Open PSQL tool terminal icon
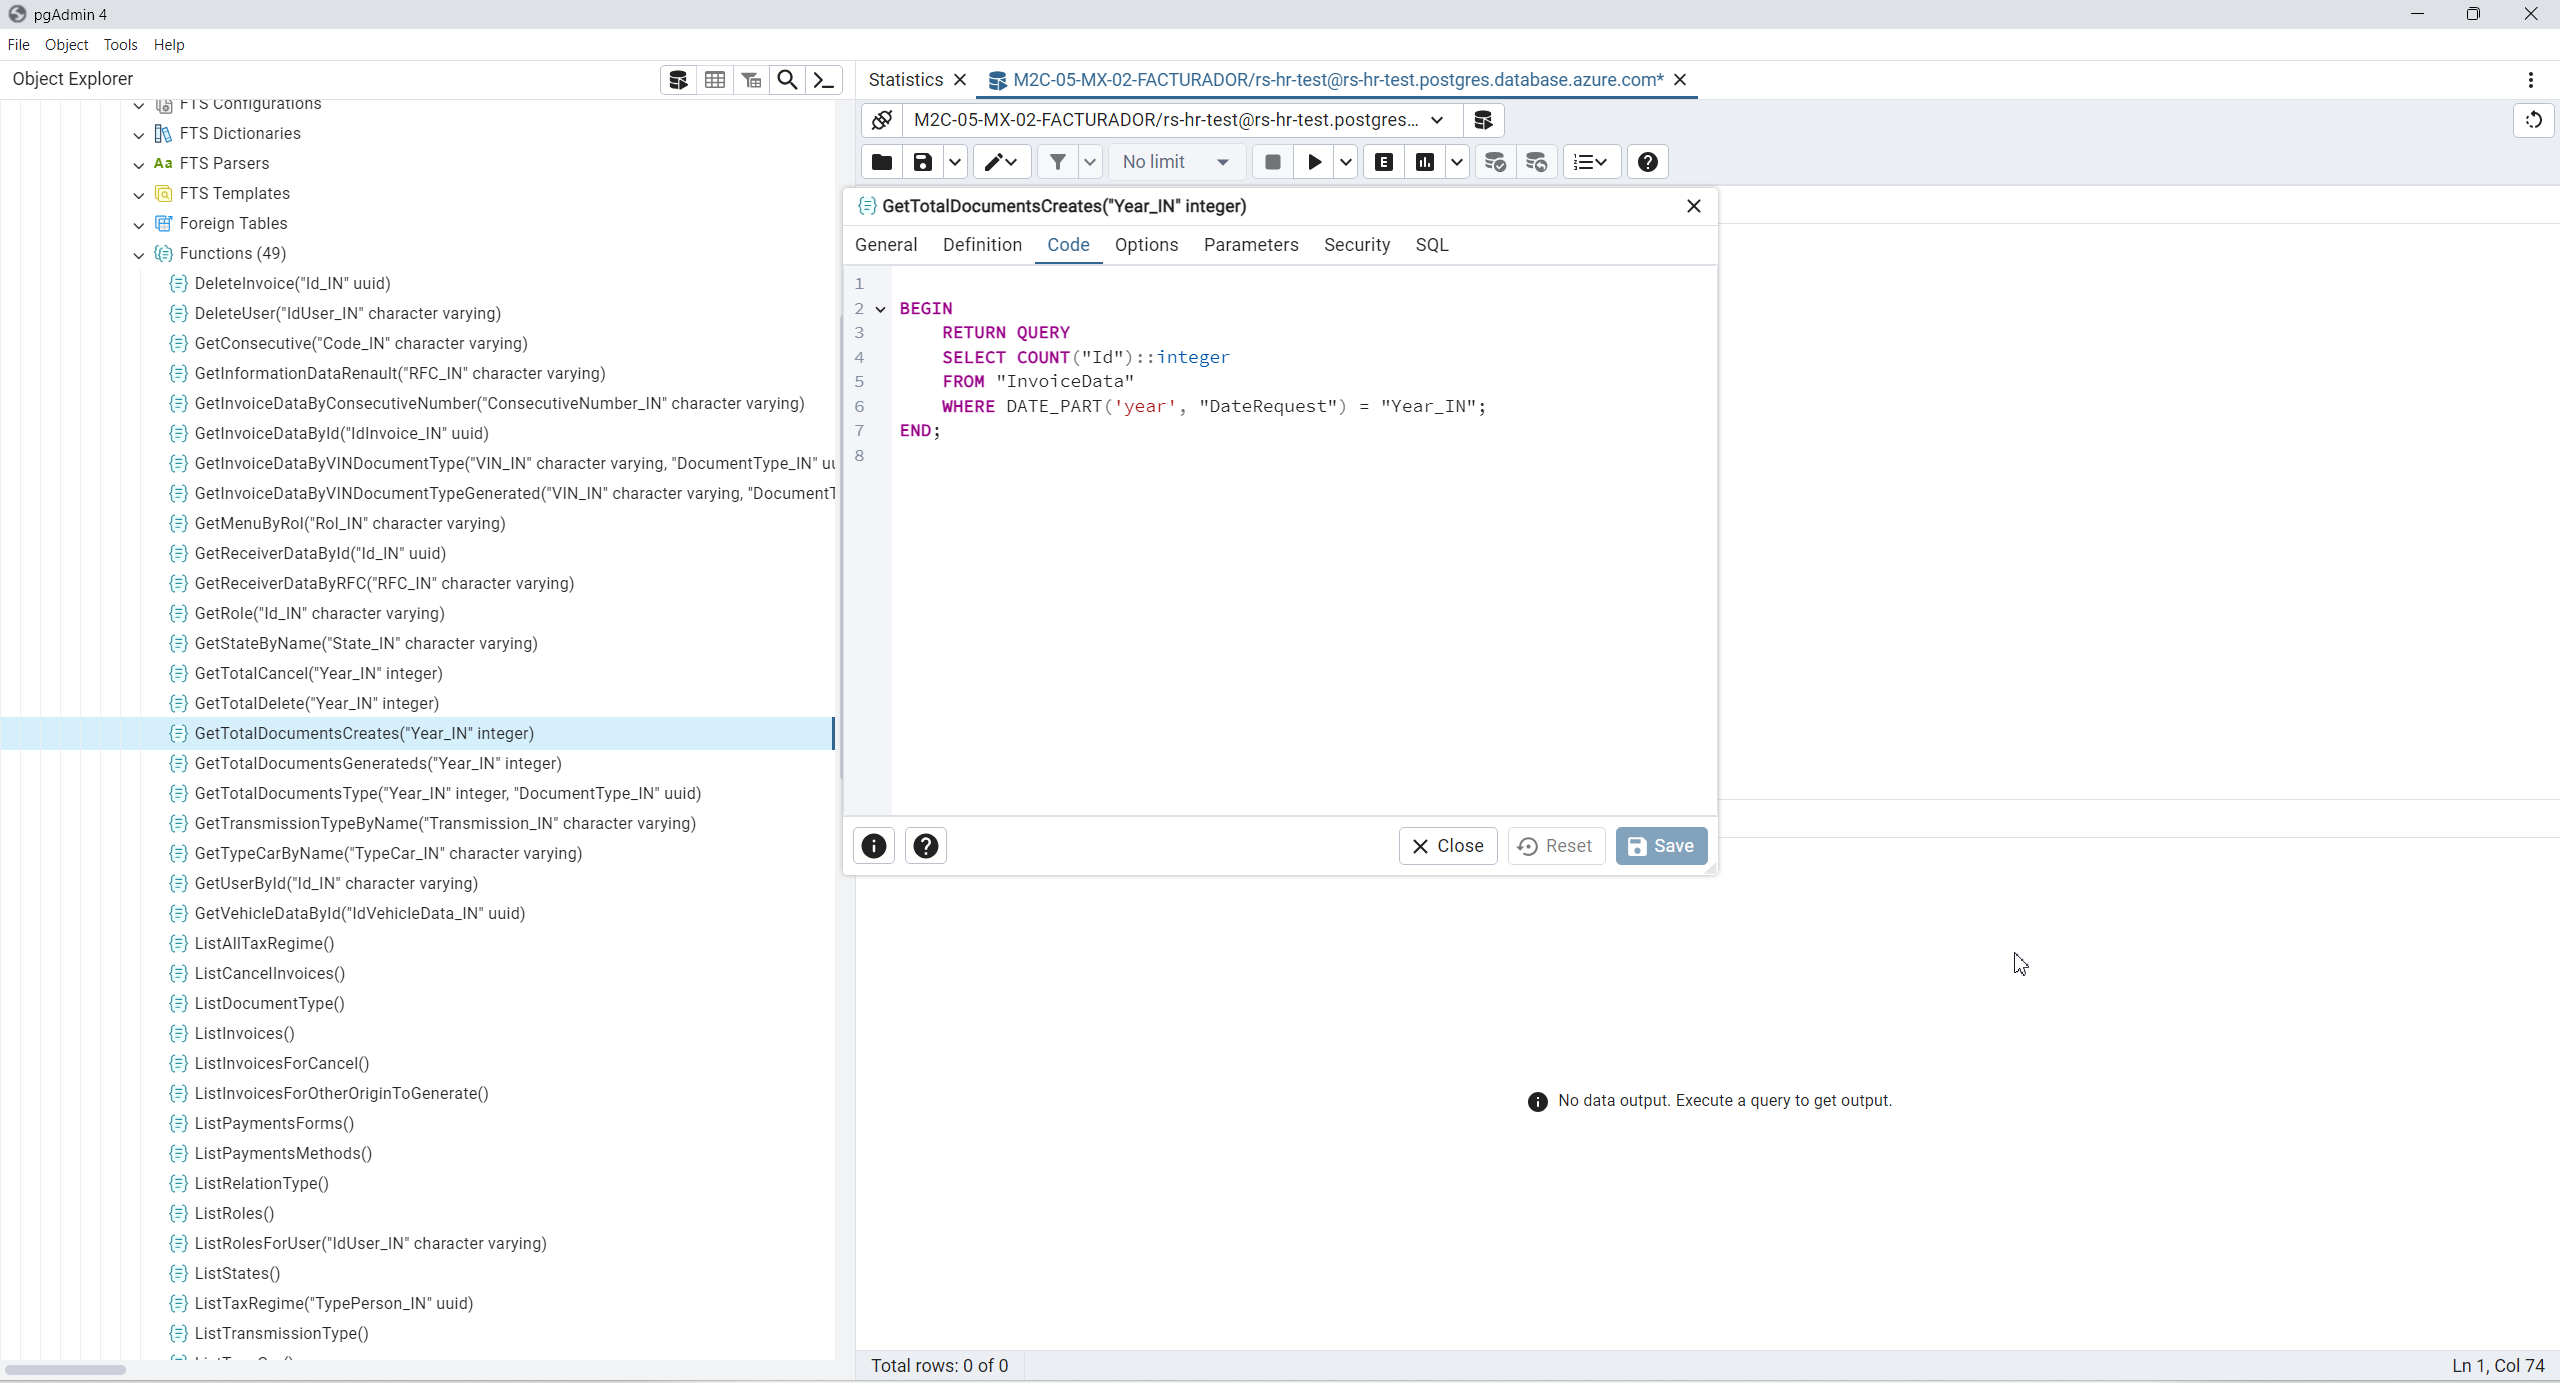The image size is (2560, 1383). tap(824, 80)
